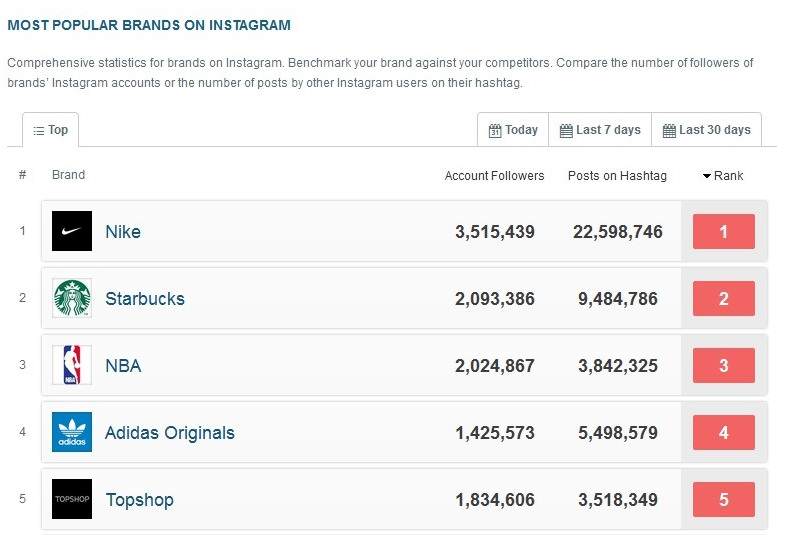Open the Nike brand link

click(x=123, y=232)
